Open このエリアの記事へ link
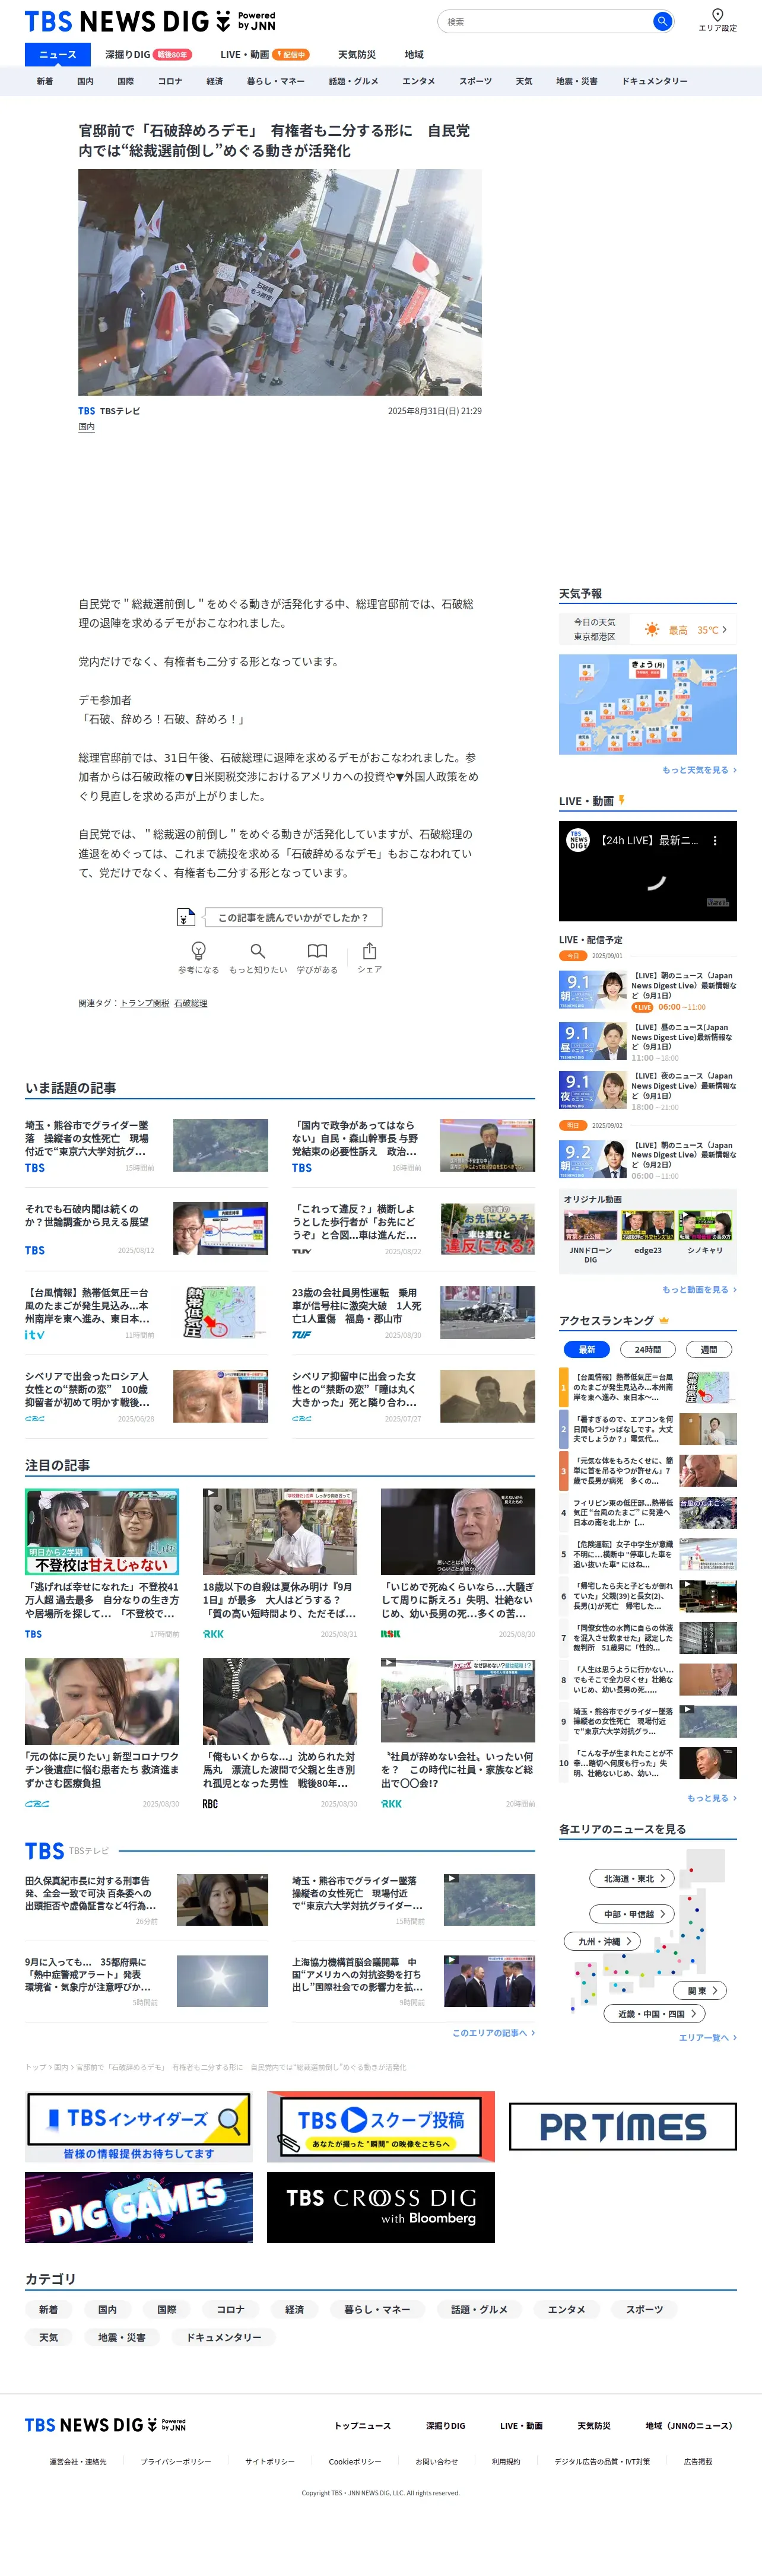 [x=493, y=2032]
